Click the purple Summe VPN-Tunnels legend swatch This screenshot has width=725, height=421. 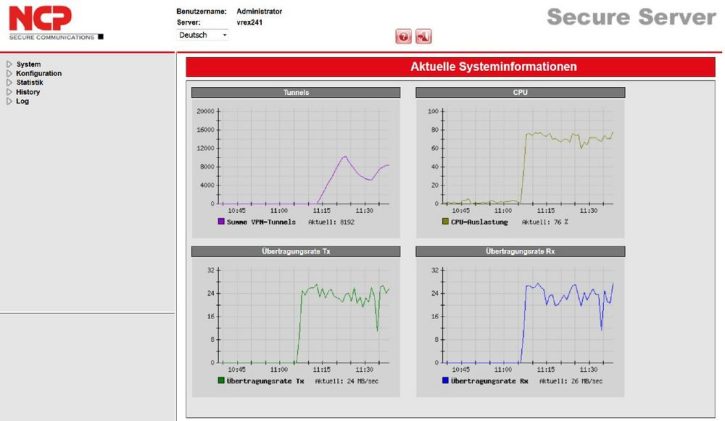[221, 222]
